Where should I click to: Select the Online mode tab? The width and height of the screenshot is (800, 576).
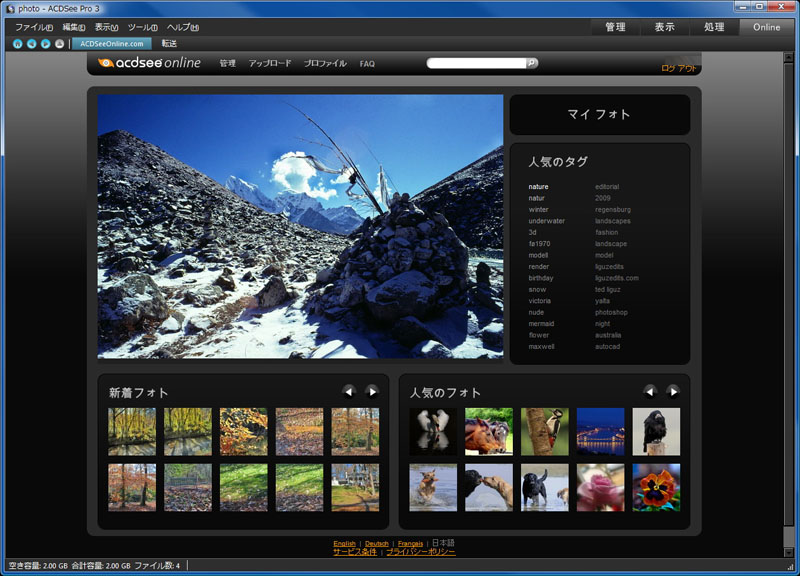(x=767, y=27)
